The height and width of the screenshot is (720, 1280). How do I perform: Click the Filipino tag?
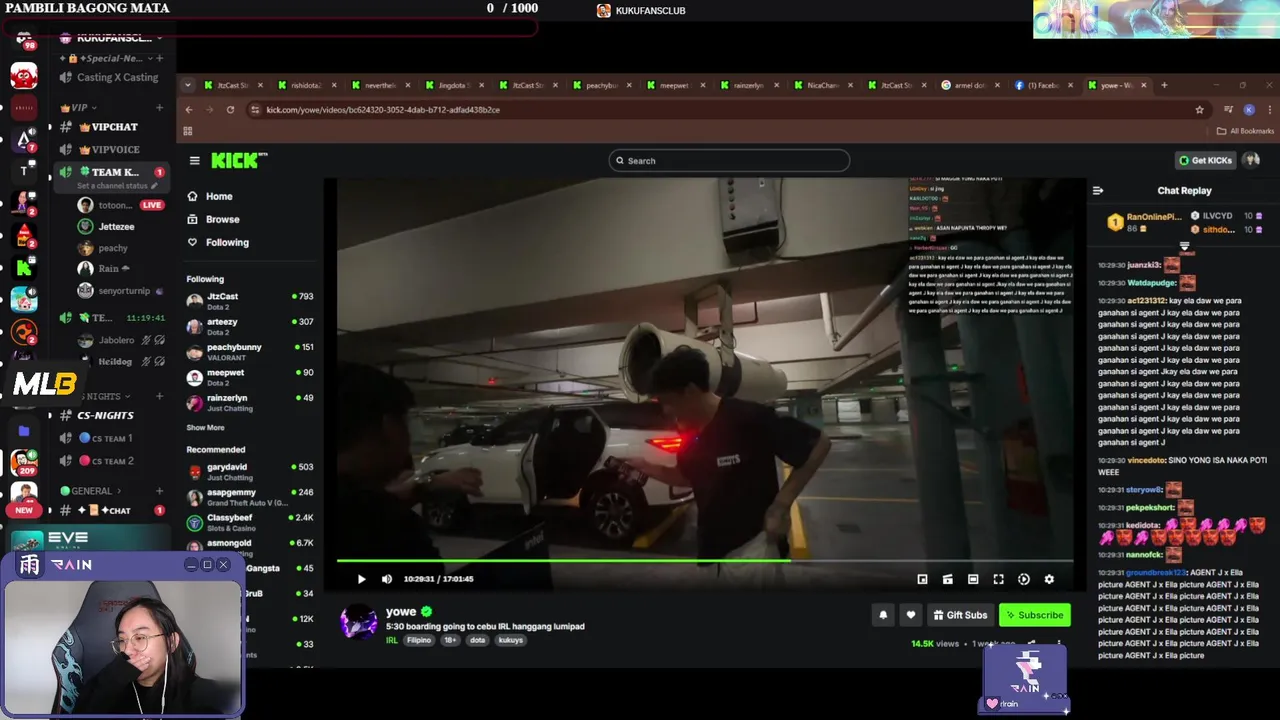419,640
